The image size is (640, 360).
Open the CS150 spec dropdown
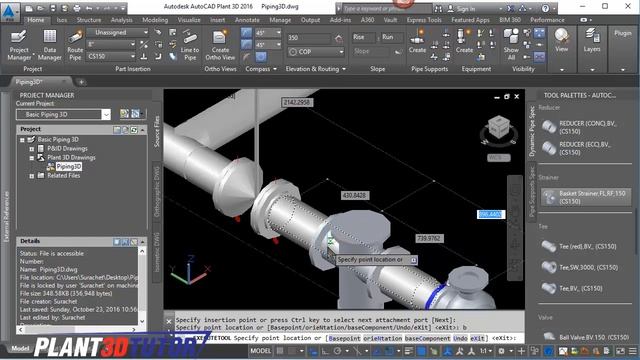point(111,56)
